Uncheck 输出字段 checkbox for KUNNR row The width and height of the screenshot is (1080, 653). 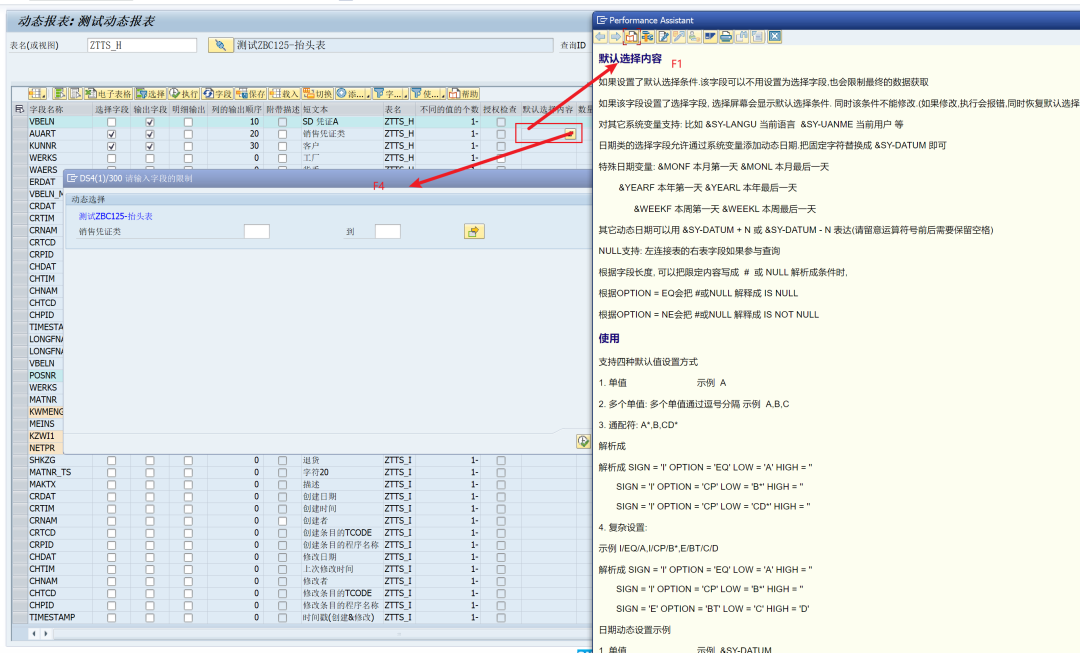pyautogui.click(x=149, y=146)
